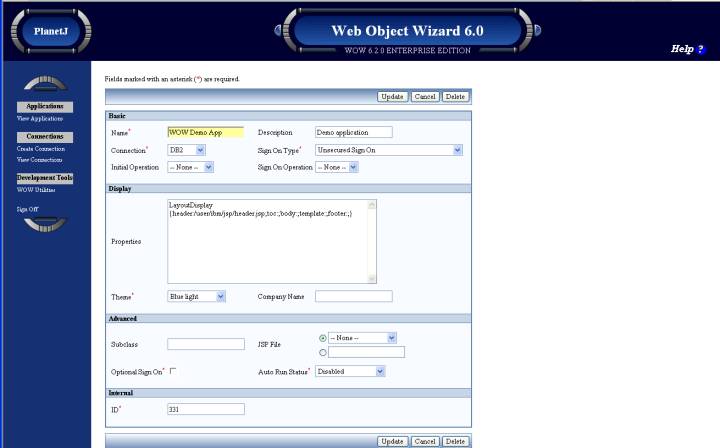Click the Help question mark icon
The height and width of the screenshot is (448, 720).
pyautogui.click(x=700, y=49)
